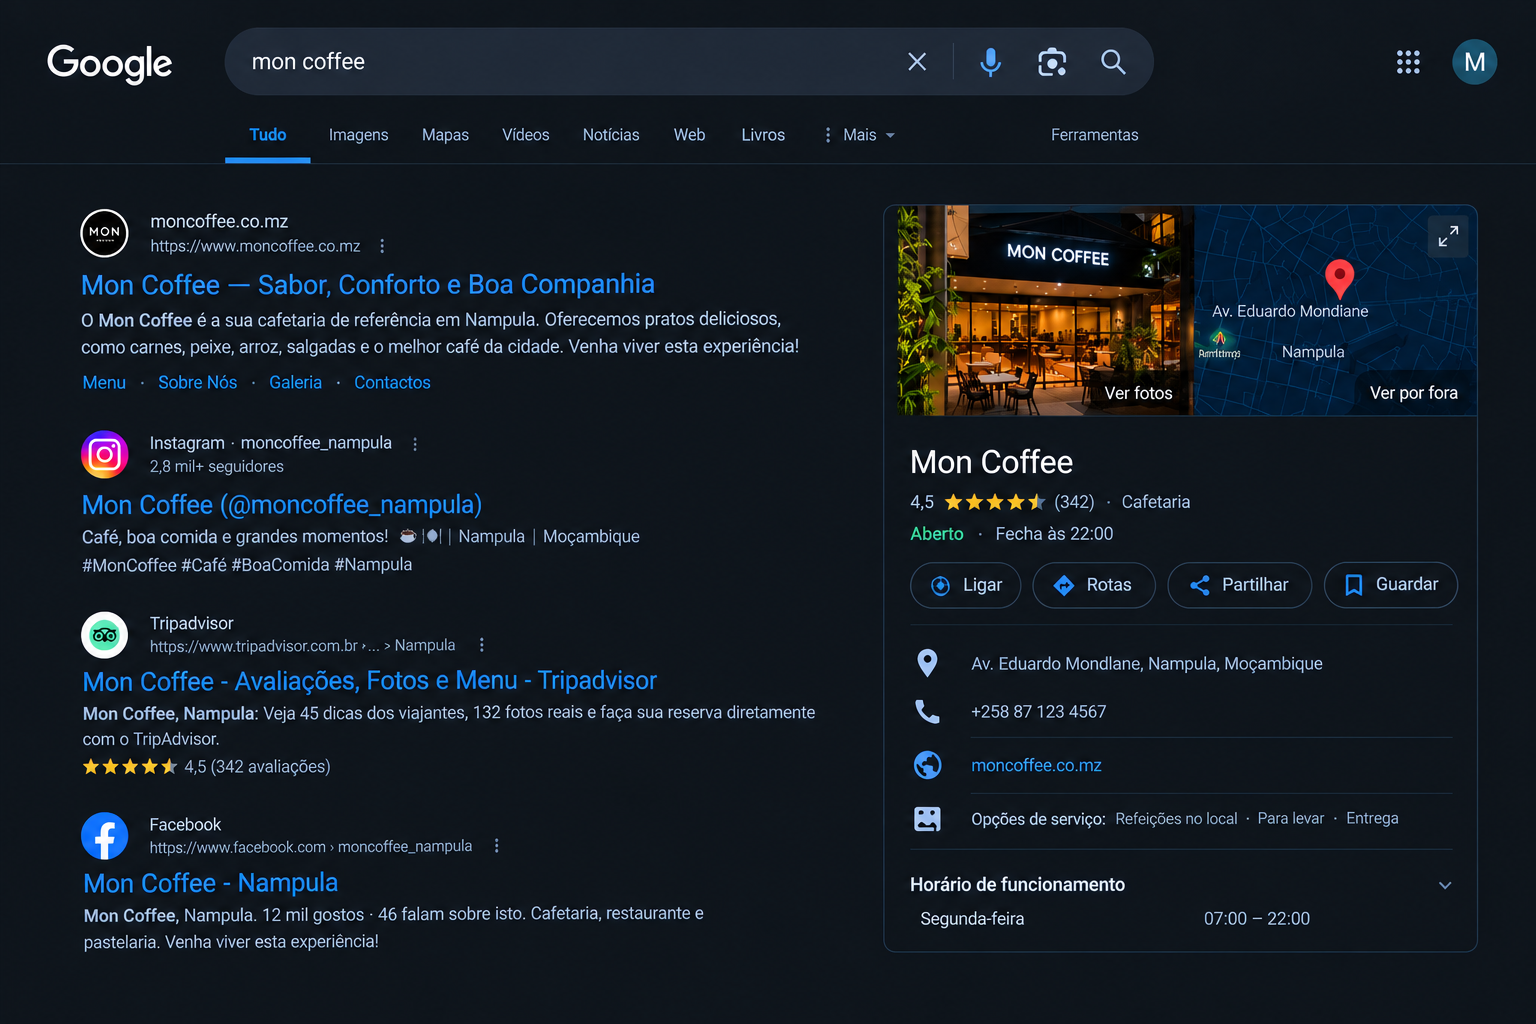Open the Galeria sitelink
Viewport: 1536px width, 1024px height.
296,382
